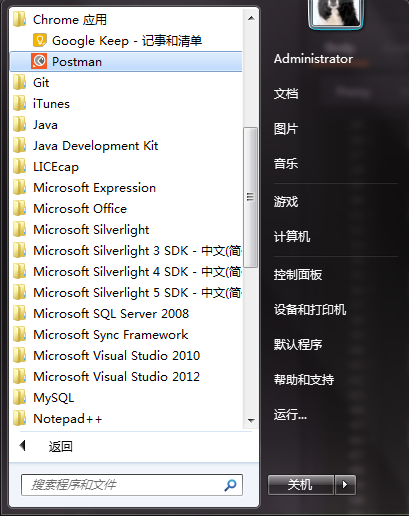Expand Microsoft Silverlight 3 SDK folder
The width and height of the screenshot is (409, 516).
[x=137, y=251]
